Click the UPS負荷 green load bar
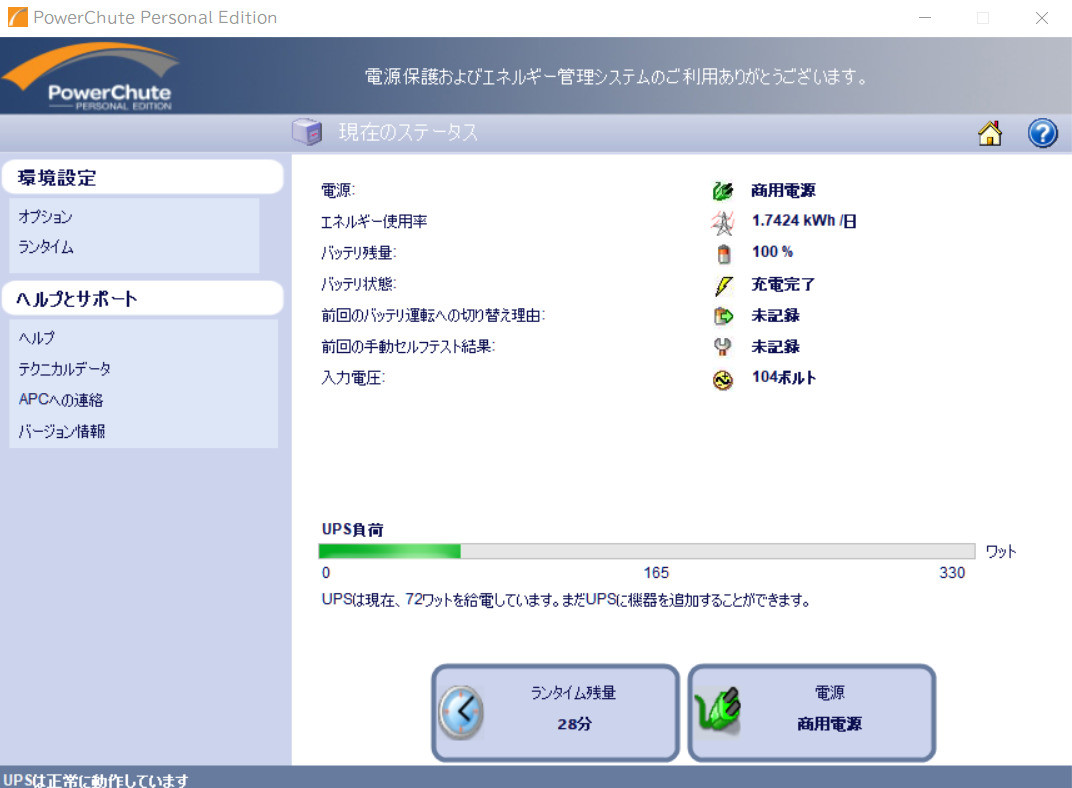Image resolution: width=1072 pixels, height=788 pixels. click(x=390, y=551)
